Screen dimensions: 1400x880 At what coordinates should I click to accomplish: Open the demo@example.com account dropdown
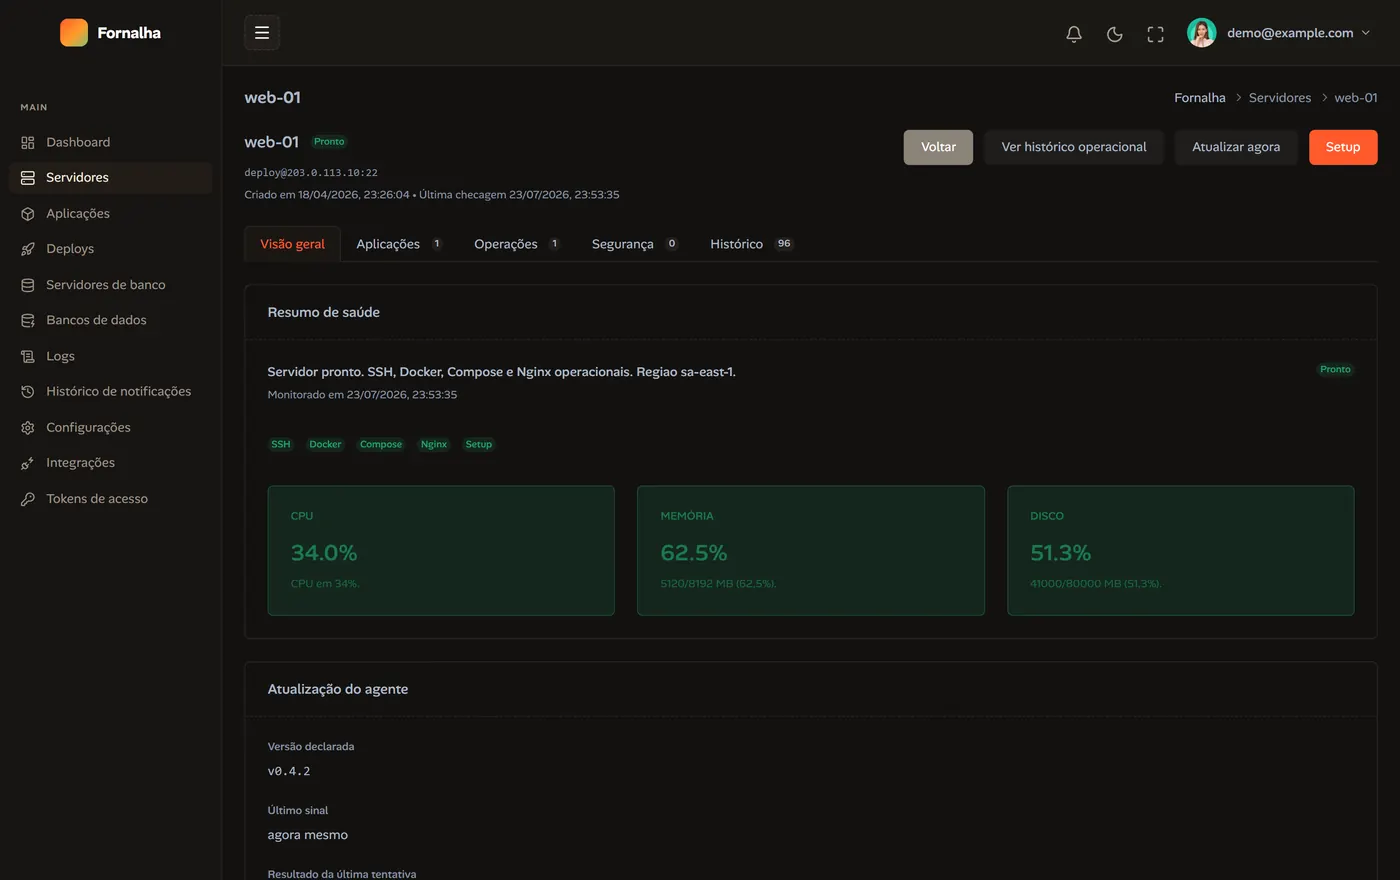[x=1279, y=33]
